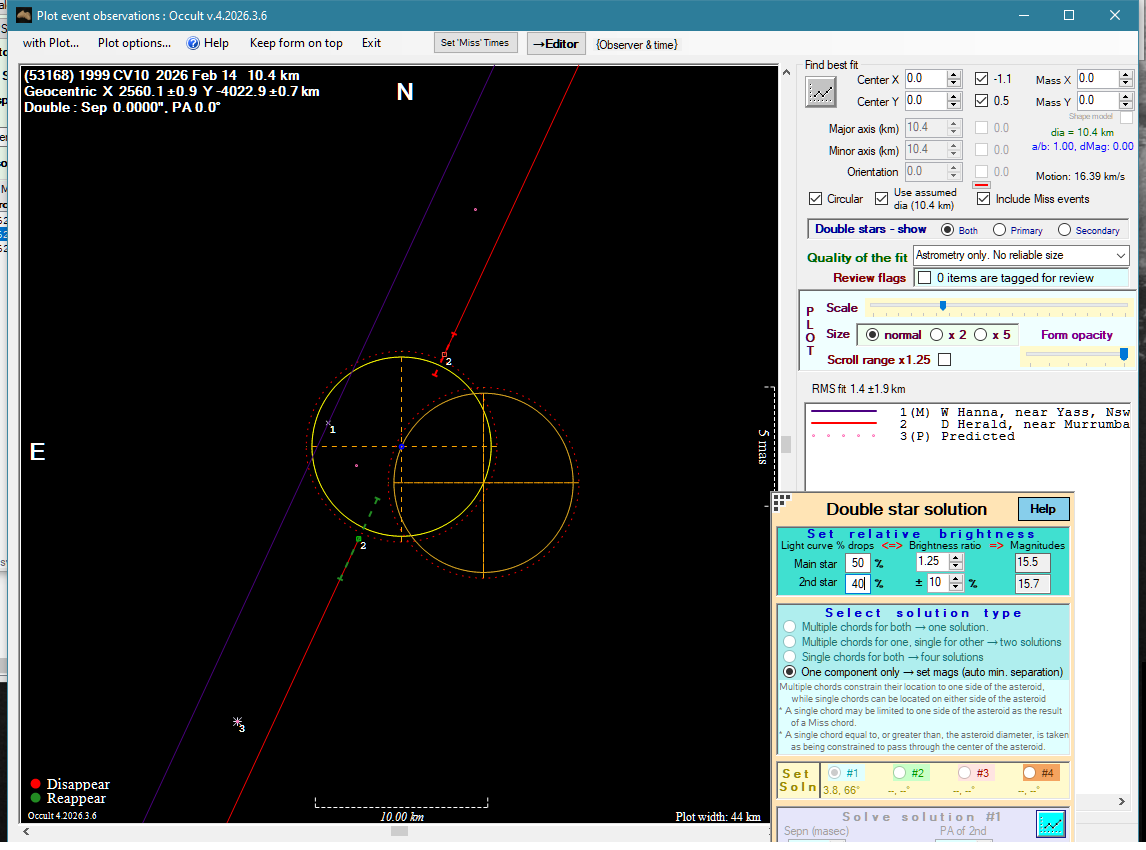Click the →Editor button
1146x850 pixels.
(556, 44)
